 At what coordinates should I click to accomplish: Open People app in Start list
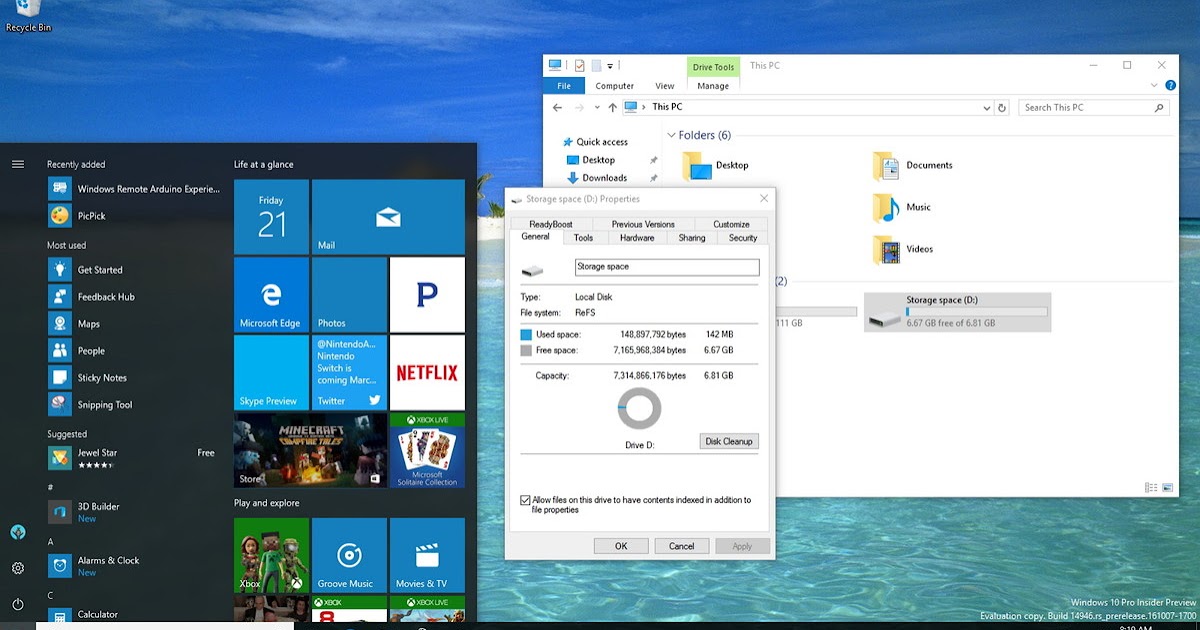136,351
